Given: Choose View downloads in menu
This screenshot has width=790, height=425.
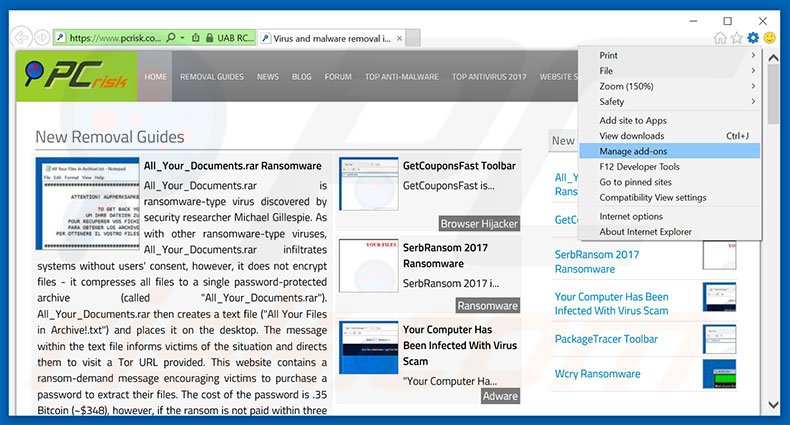Looking at the screenshot, I should tap(670, 136).
